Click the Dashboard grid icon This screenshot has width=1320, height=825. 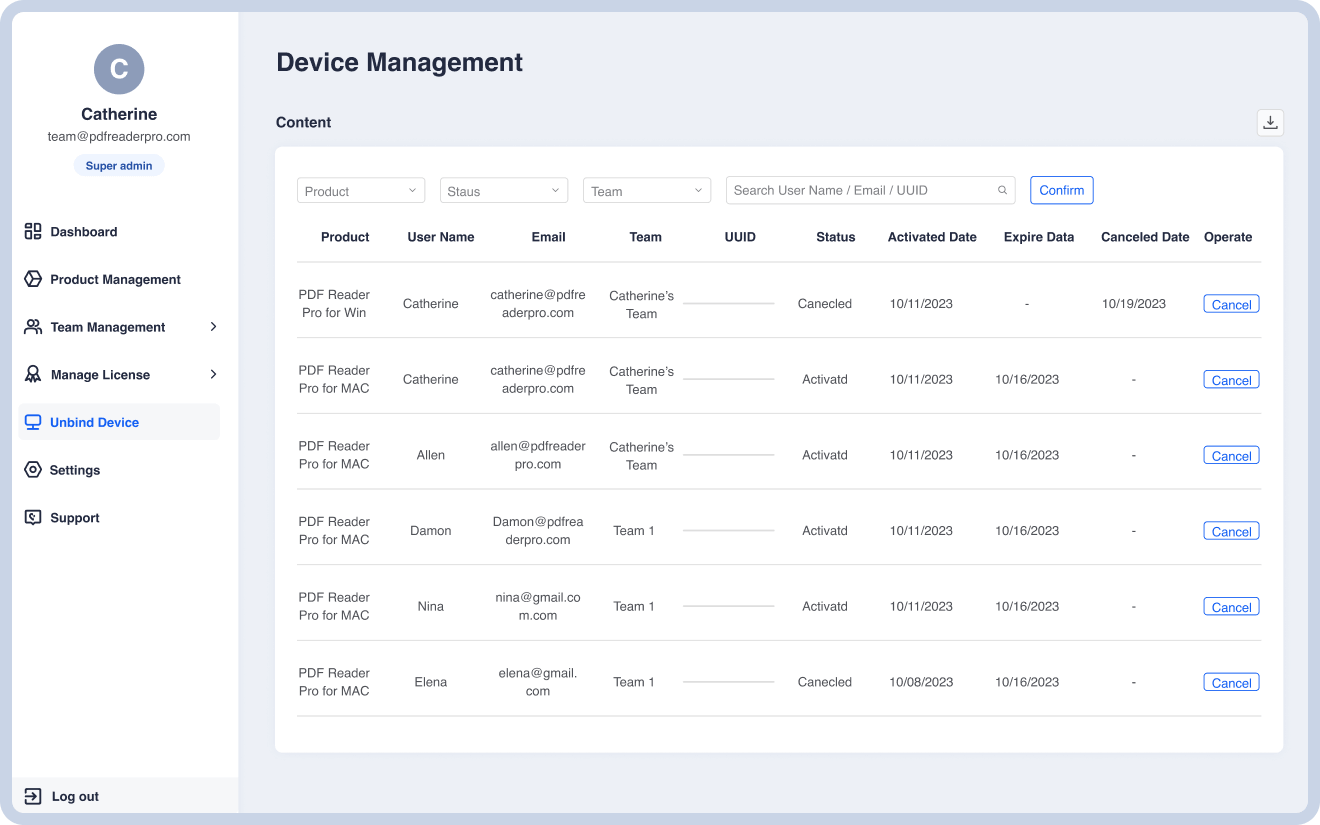coord(33,231)
